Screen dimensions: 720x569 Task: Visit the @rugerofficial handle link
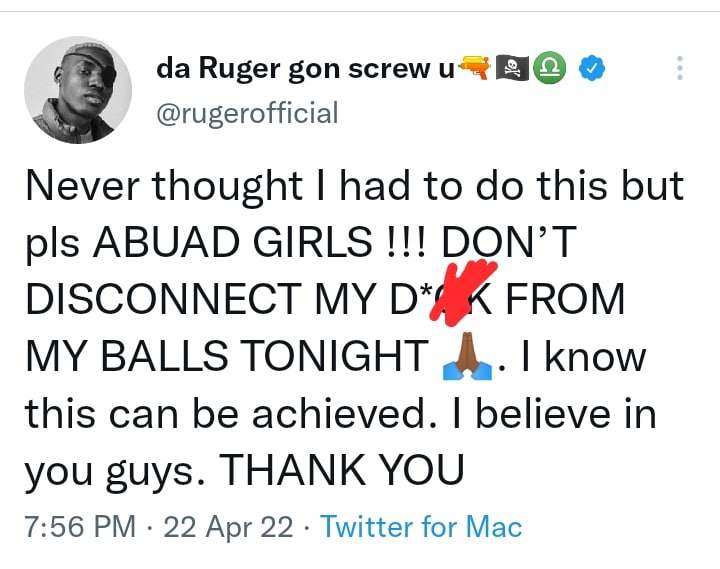[x=248, y=113]
